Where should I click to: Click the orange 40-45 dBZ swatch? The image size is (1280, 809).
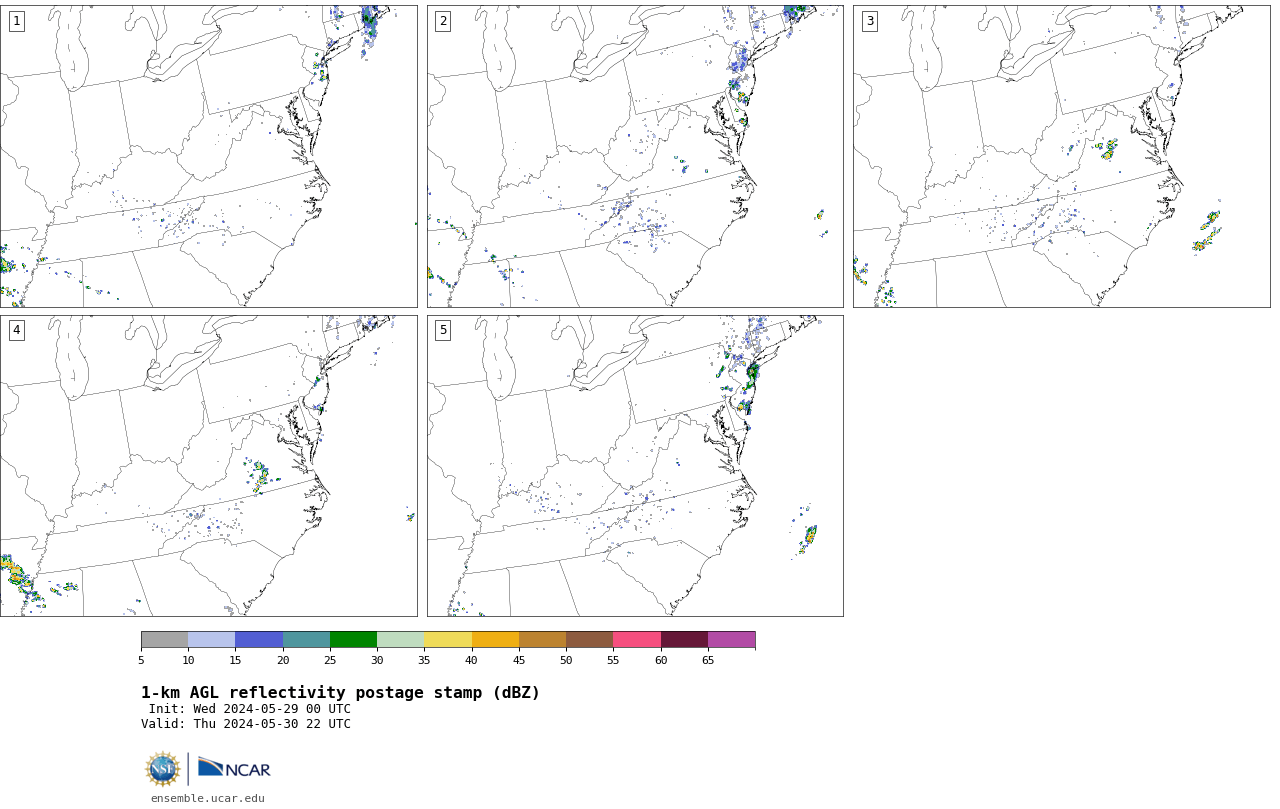click(495, 640)
